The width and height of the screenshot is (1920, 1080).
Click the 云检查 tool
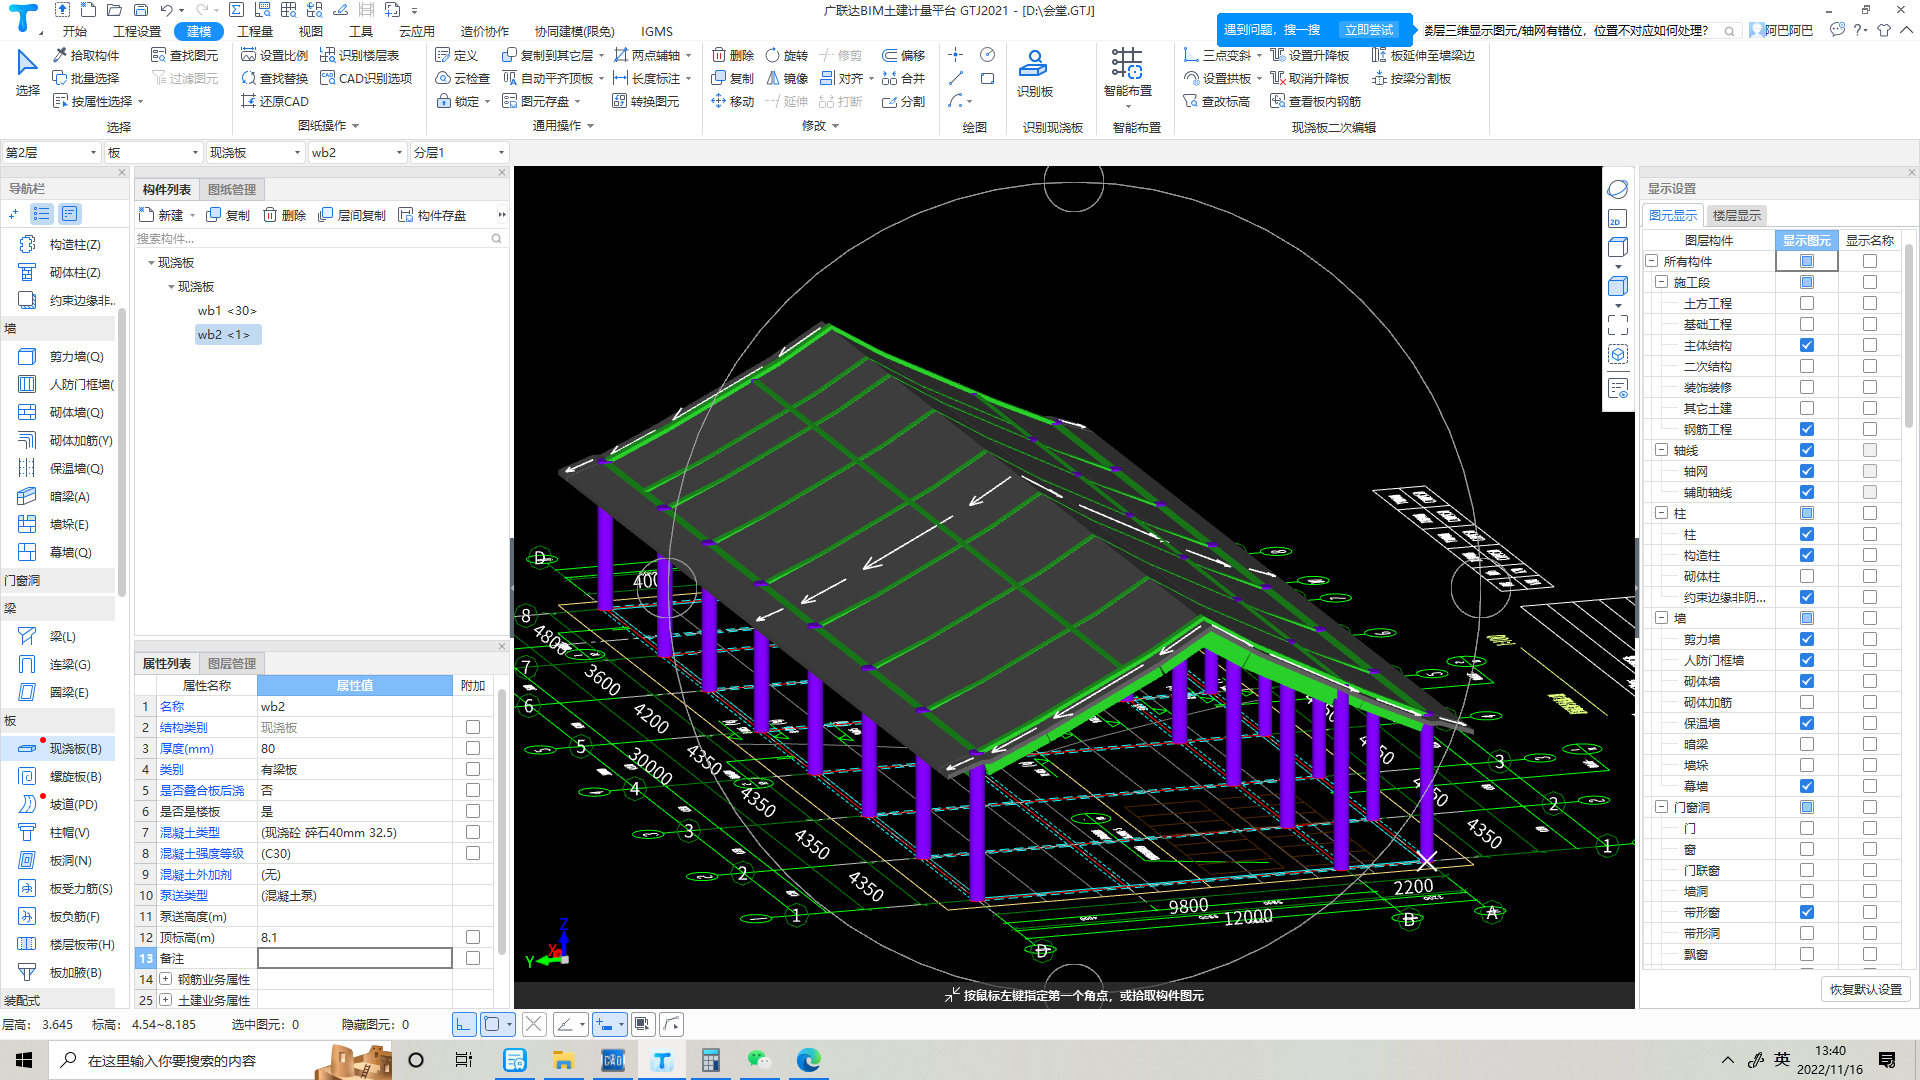[x=463, y=78]
